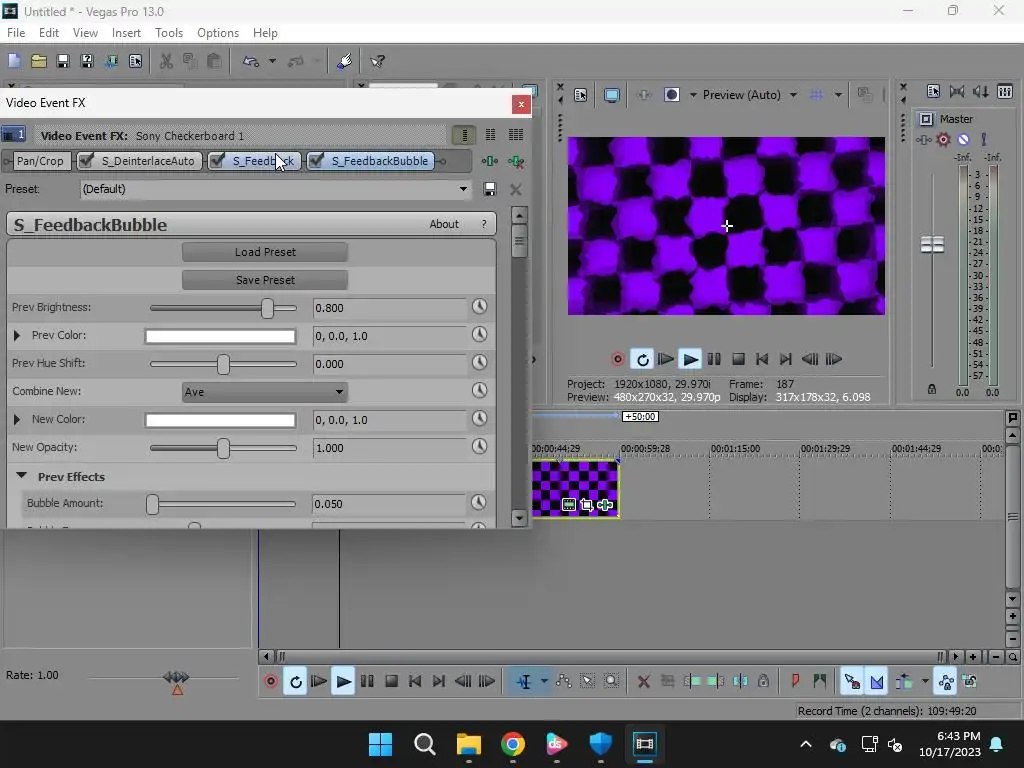Click the Event Pan/Crop icon on timeline clip
The image size is (1024, 768).
(x=586, y=505)
